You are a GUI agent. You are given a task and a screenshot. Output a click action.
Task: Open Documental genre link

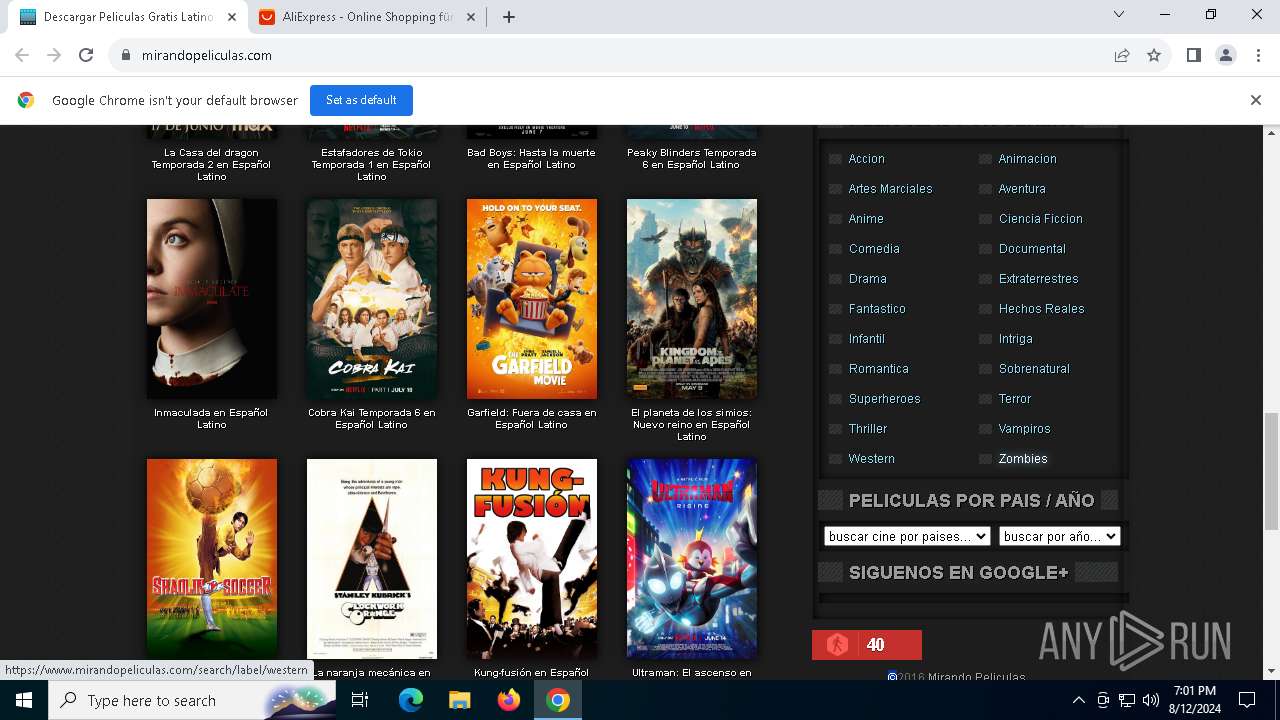tap(1032, 249)
